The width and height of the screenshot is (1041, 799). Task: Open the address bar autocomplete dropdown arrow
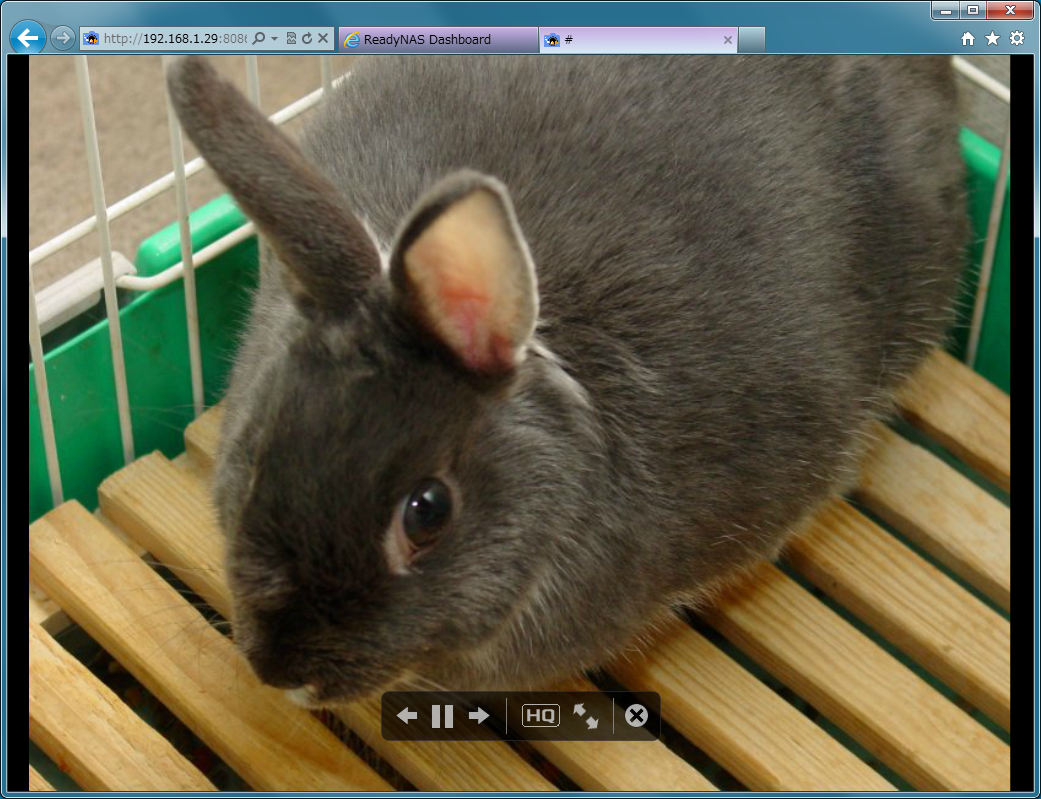274,39
